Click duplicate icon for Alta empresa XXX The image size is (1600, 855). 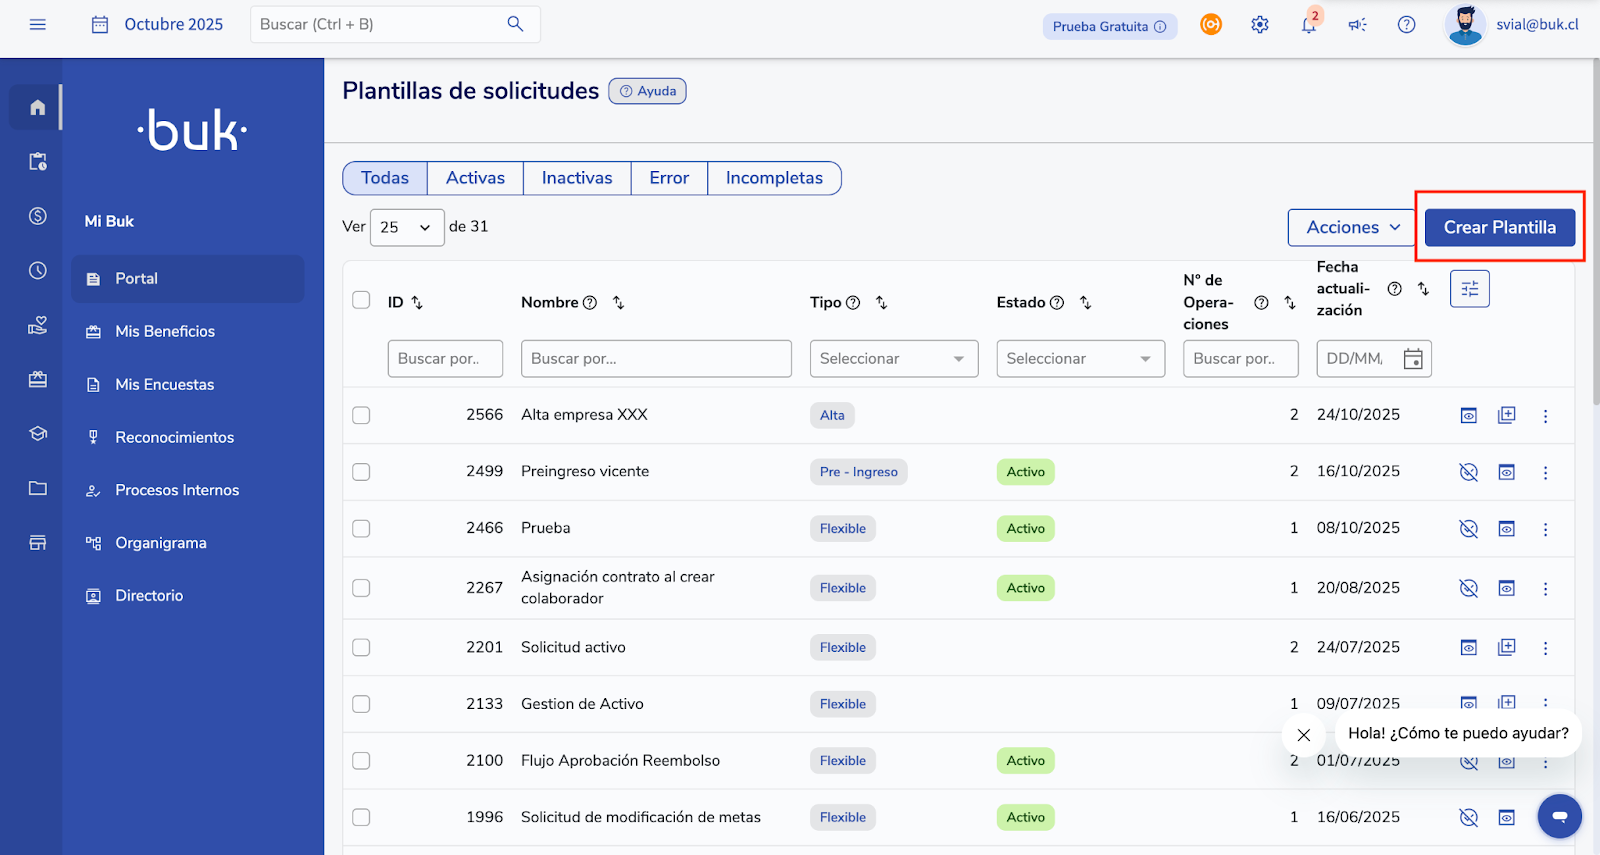point(1506,415)
